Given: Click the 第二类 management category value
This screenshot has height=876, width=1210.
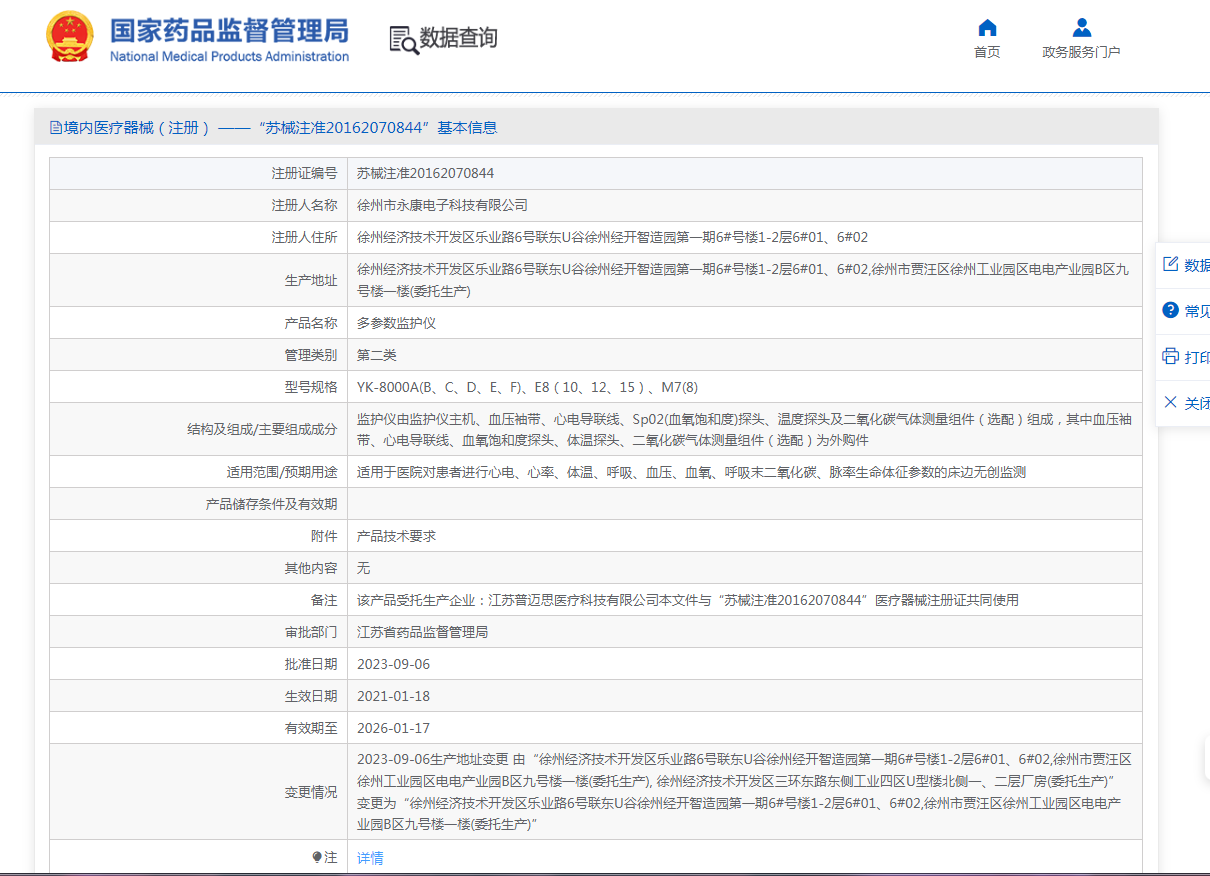Looking at the screenshot, I should pos(377,355).
